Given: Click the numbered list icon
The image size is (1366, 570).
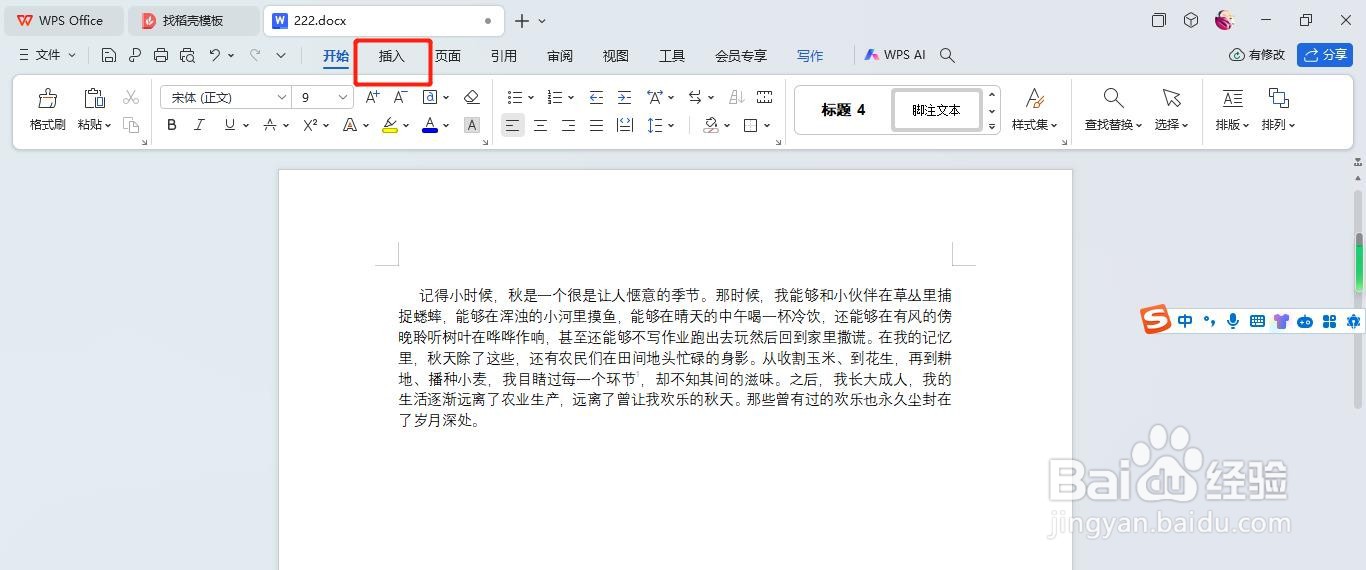Looking at the screenshot, I should (x=555, y=97).
